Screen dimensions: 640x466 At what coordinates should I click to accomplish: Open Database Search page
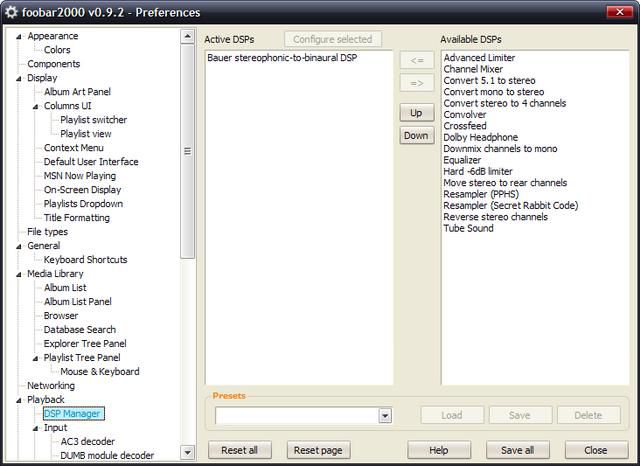(x=80, y=330)
